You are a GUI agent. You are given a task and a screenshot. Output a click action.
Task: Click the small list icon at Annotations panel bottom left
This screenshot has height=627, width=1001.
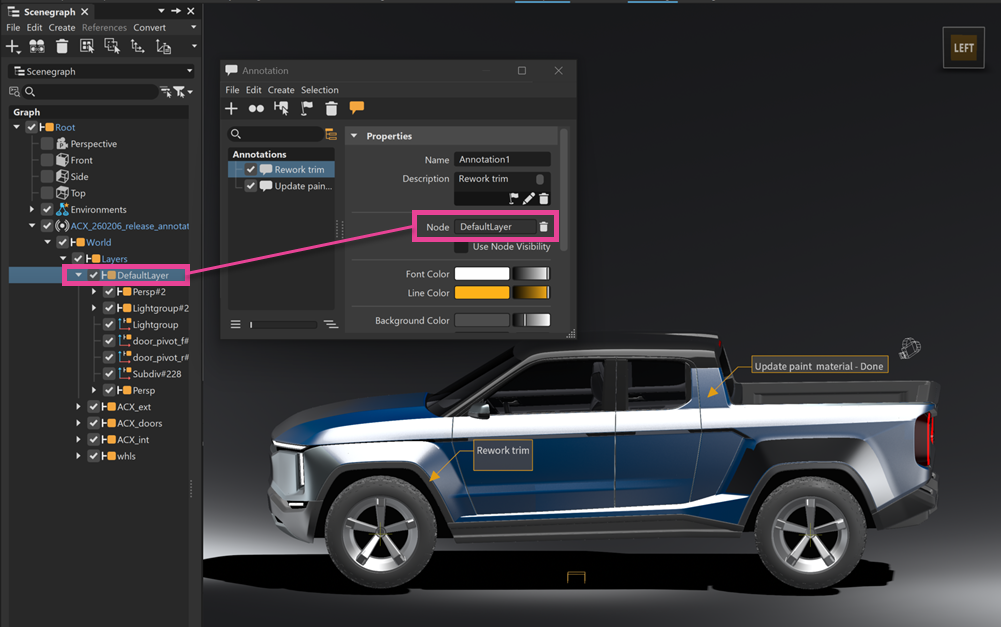pos(236,324)
